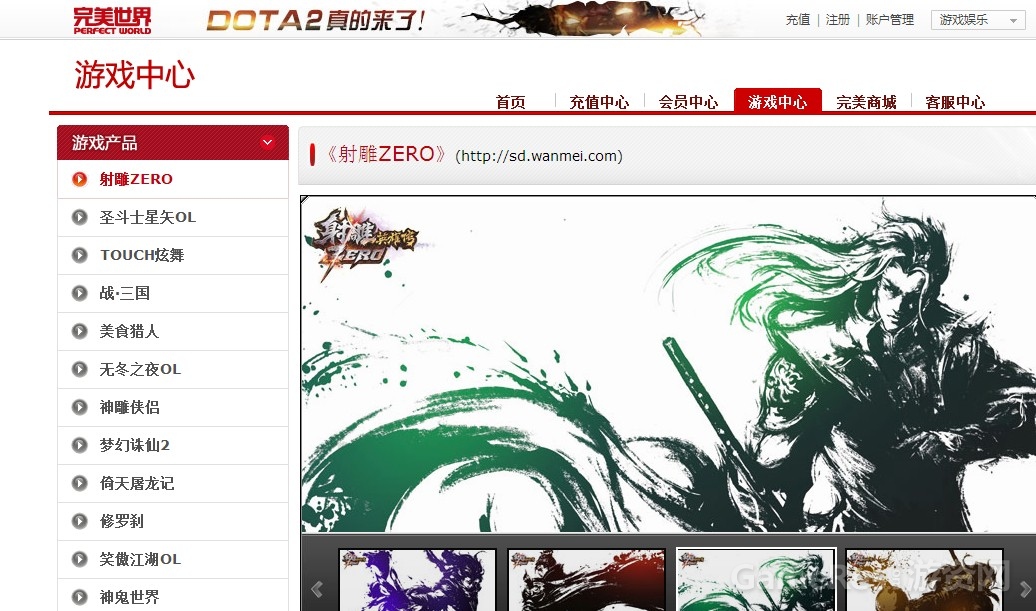Open the 充值中心 tab

(x=599, y=102)
